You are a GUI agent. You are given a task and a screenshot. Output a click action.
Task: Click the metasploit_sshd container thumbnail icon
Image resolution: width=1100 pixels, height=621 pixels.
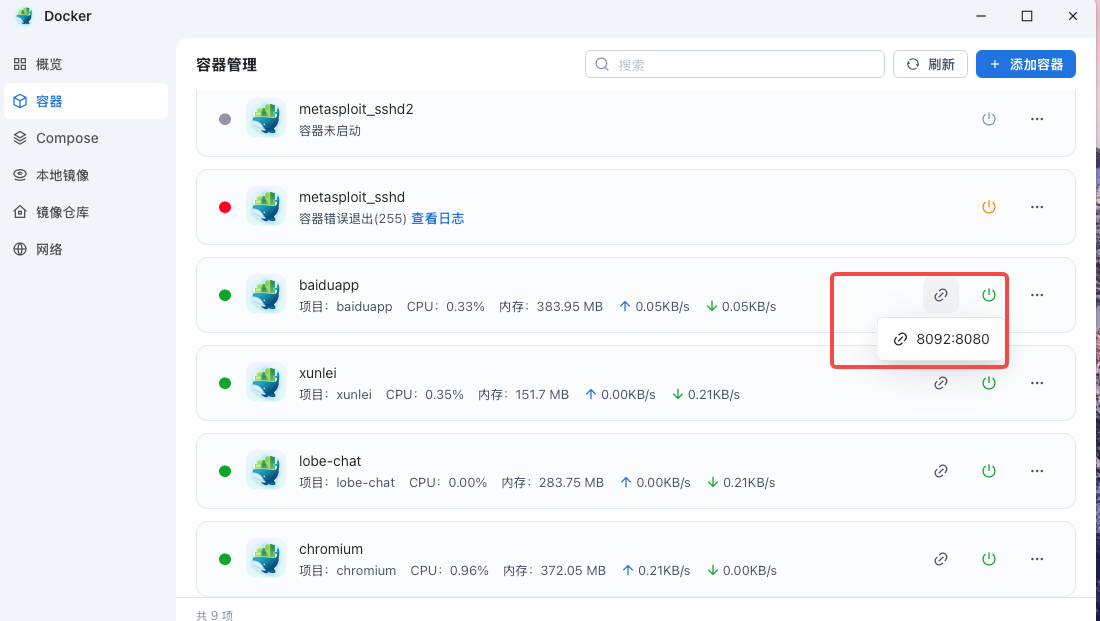tap(266, 206)
